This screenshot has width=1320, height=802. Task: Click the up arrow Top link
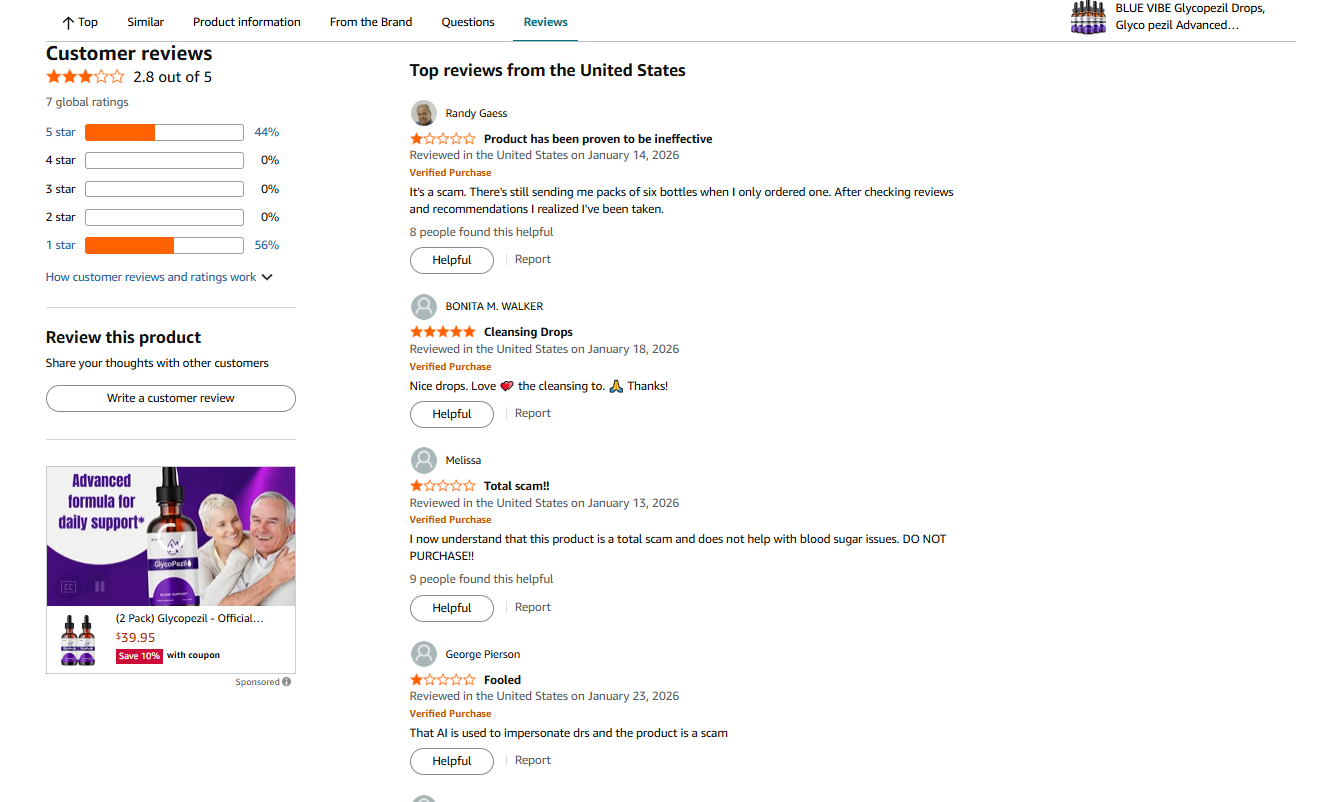(80, 22)
